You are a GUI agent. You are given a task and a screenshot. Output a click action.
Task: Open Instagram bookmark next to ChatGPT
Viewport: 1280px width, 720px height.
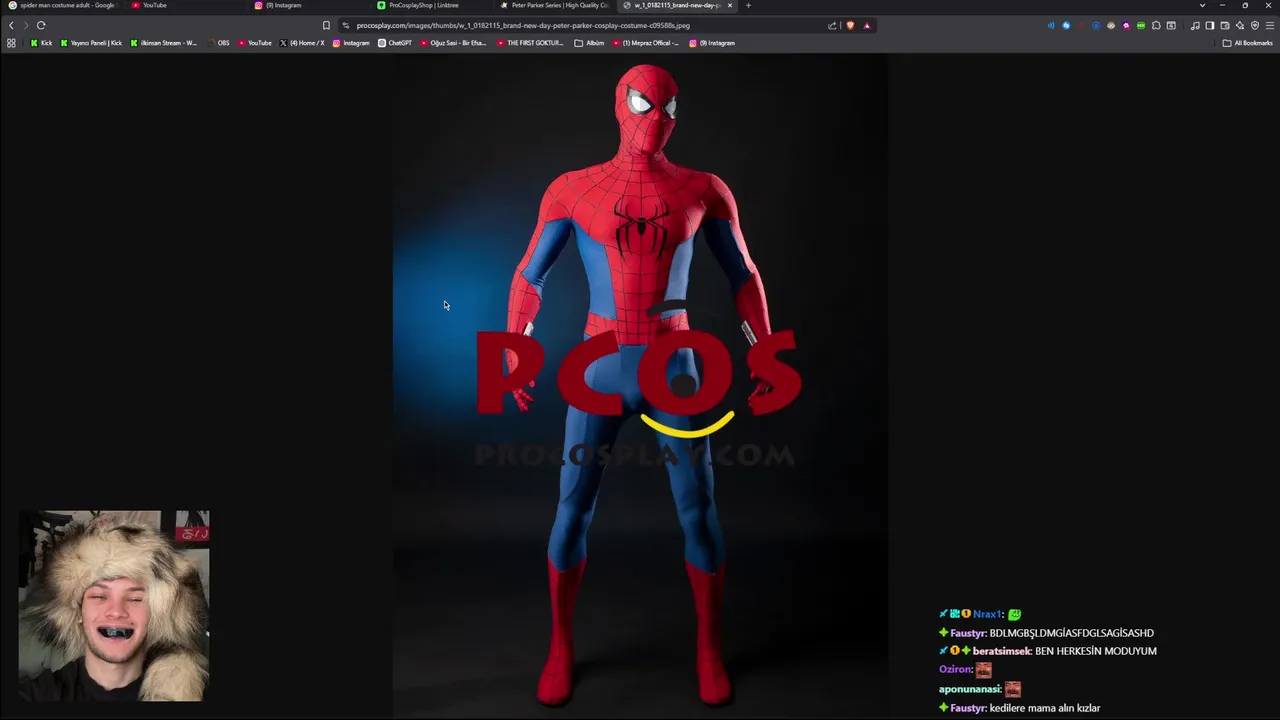351,43
